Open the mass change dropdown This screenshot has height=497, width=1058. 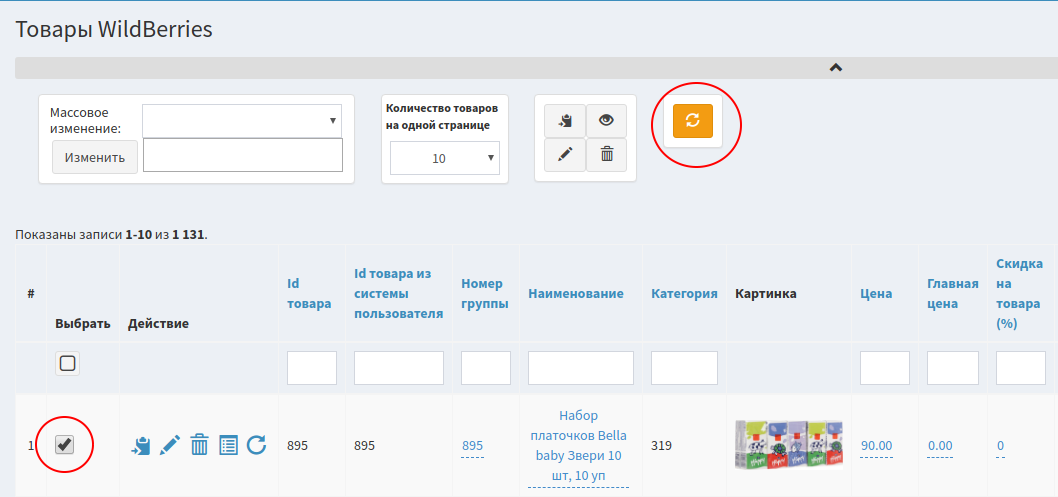tap(242, 121)
